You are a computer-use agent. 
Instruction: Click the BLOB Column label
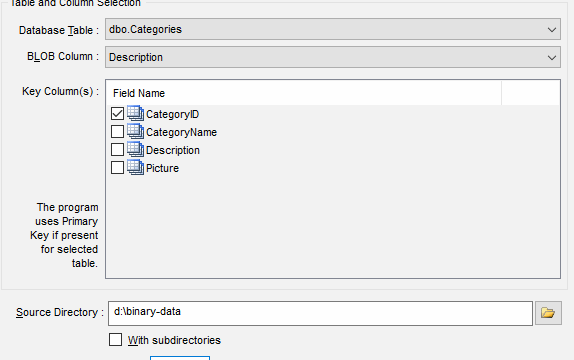[x=63, y=56]
